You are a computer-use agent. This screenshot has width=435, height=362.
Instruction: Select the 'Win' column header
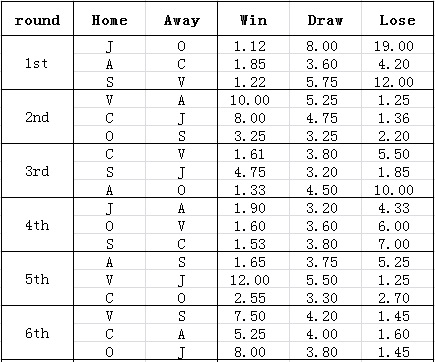253,19
